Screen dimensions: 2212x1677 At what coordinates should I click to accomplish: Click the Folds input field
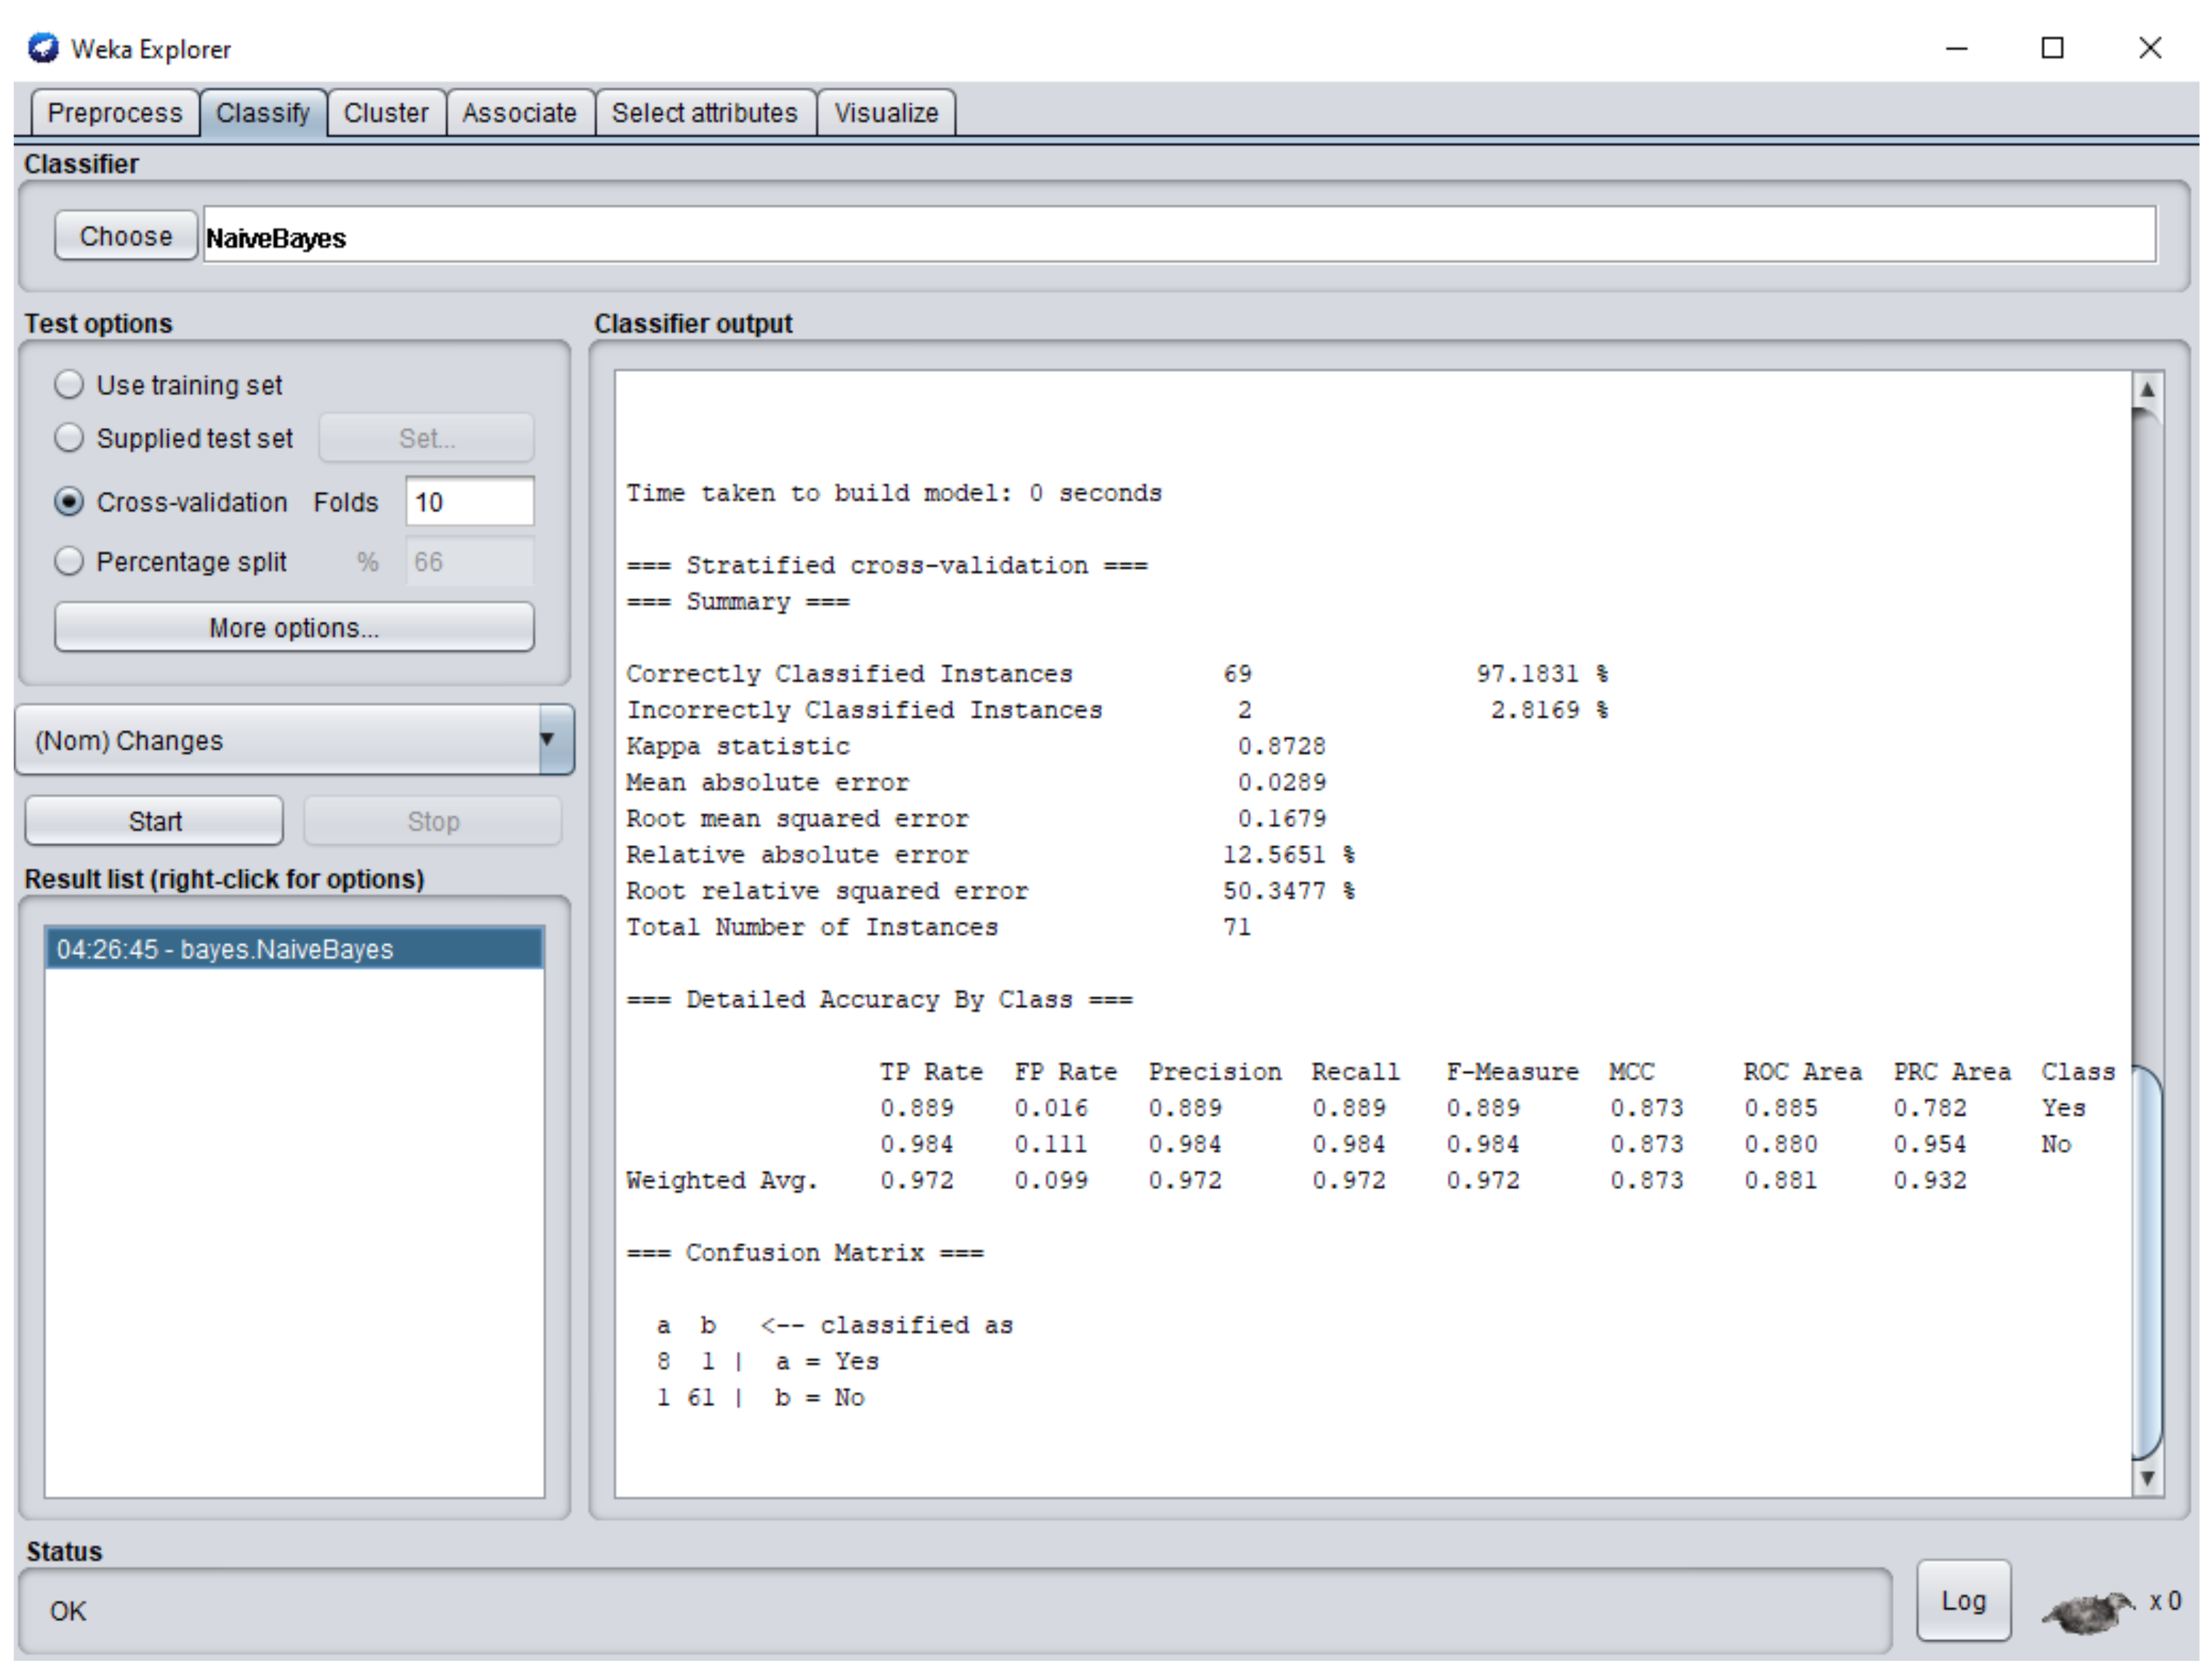pos(469,502)
